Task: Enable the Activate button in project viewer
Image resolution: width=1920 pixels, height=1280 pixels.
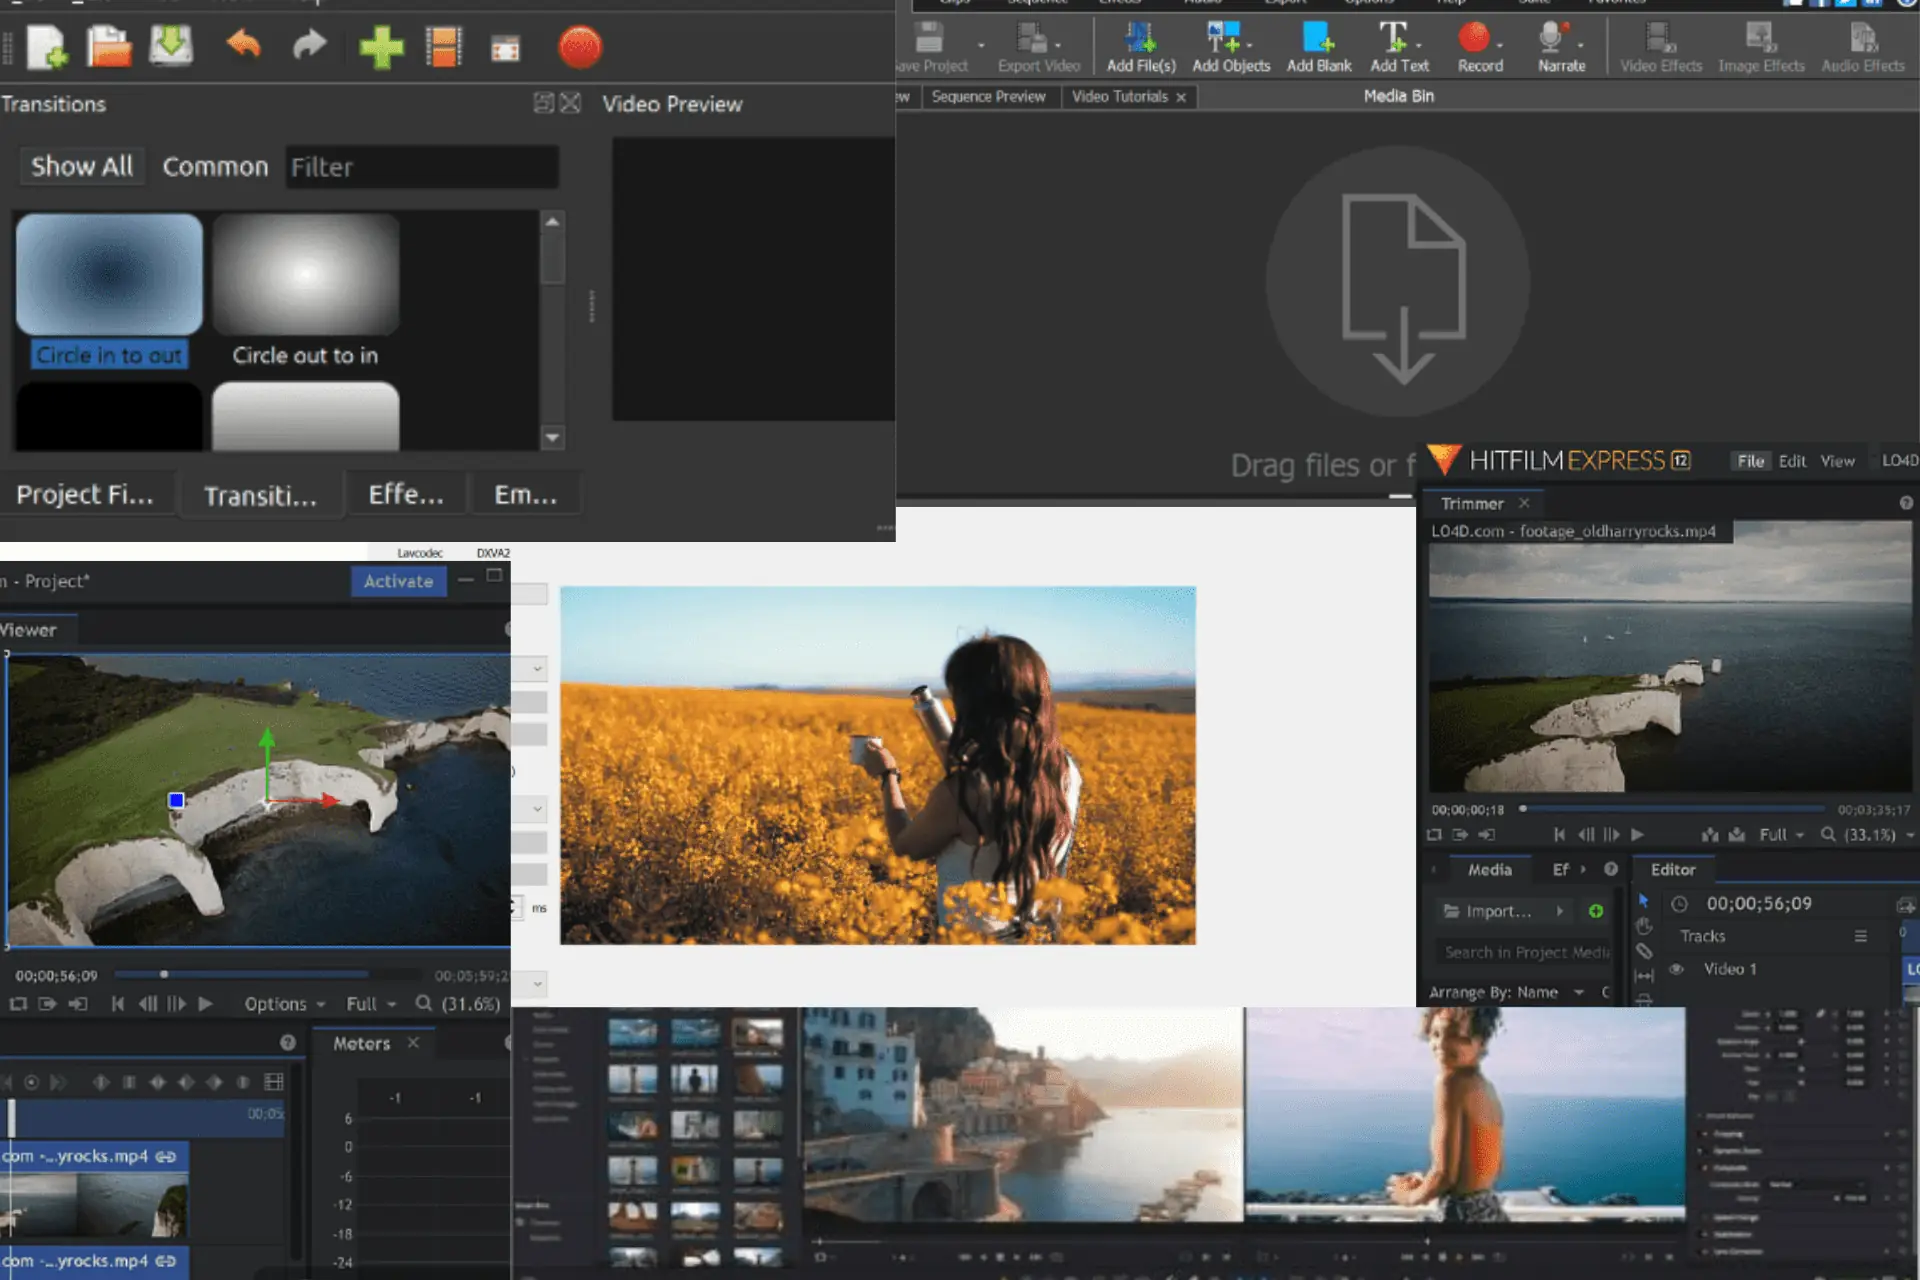Action: coord(397,580)
